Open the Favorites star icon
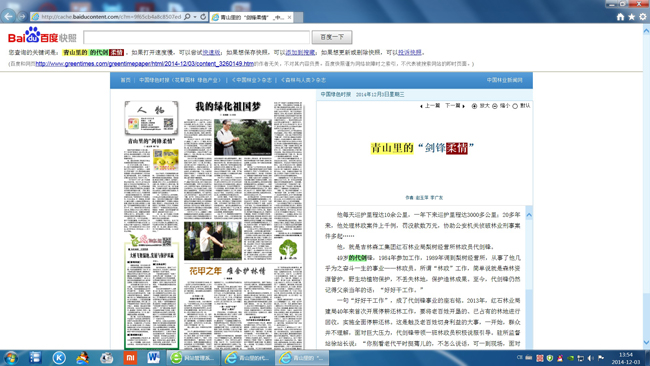650x366 pixels. coord(631,17)
